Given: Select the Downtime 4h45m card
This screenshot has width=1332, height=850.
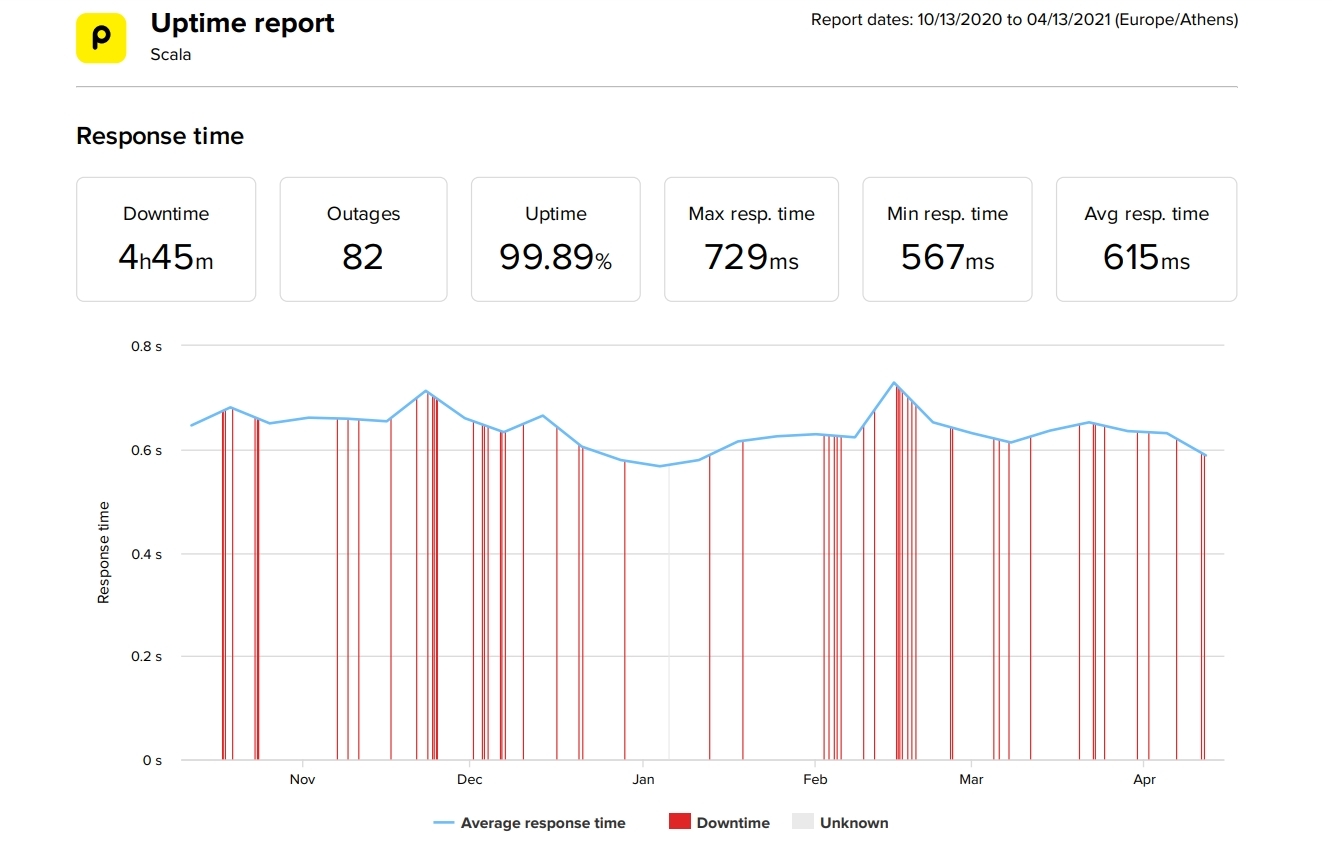Looking at the screenshot, I should [x=166, y=239].
